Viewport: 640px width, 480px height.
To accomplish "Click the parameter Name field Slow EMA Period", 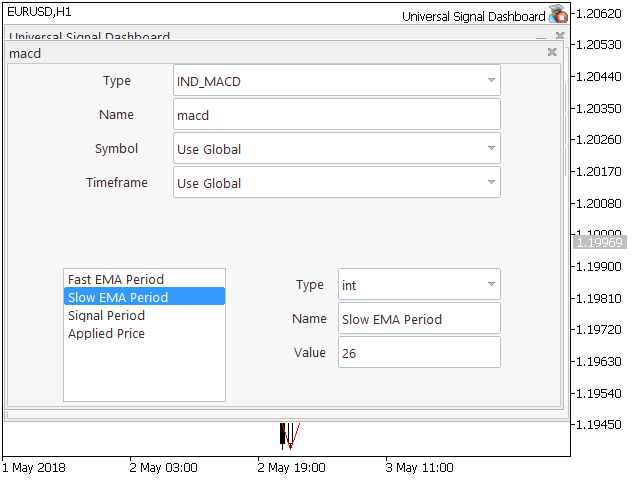I will (419, 318).
